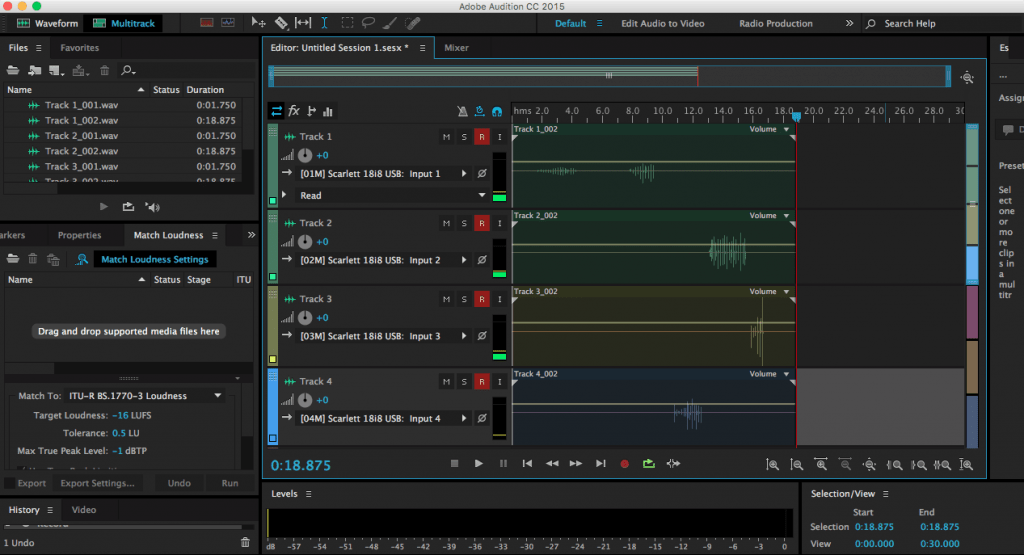The width and height of the screenshot is (1024, 555).
Task: Open Volume dropdown on Track 1_002 clip
Action: [x=786, y=129]
